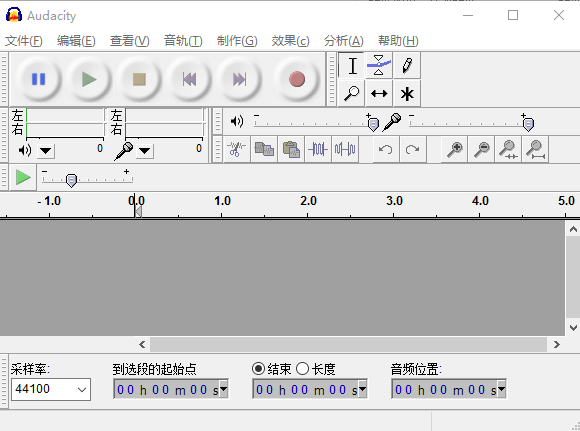The image size is (580, 431).
Task: Click the Zoom In magnifier icon
Action: click(x=454, y=149)
